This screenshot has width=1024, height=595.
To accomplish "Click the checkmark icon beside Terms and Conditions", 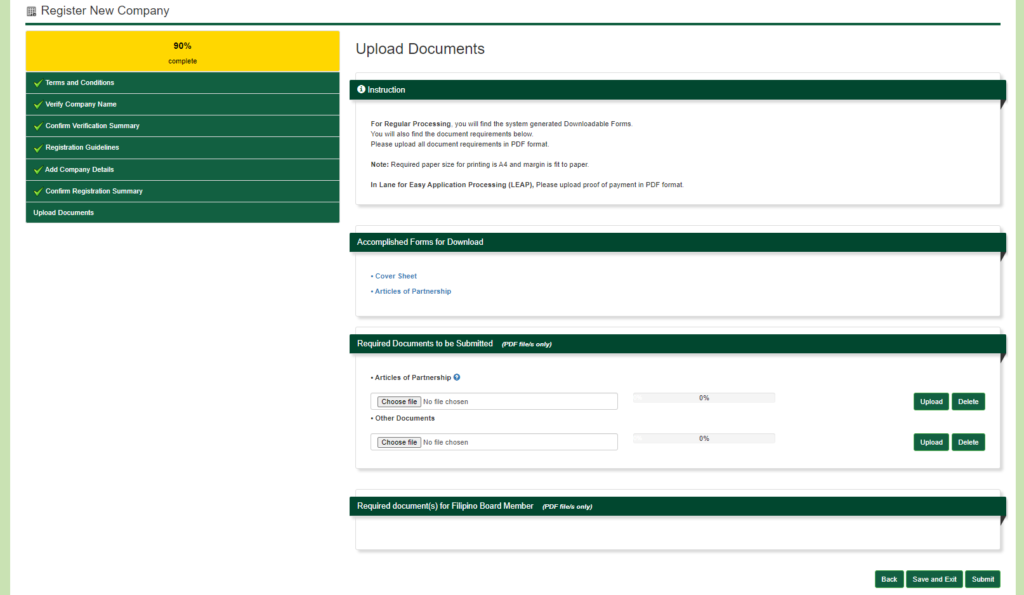I will (x=38, y=83).
